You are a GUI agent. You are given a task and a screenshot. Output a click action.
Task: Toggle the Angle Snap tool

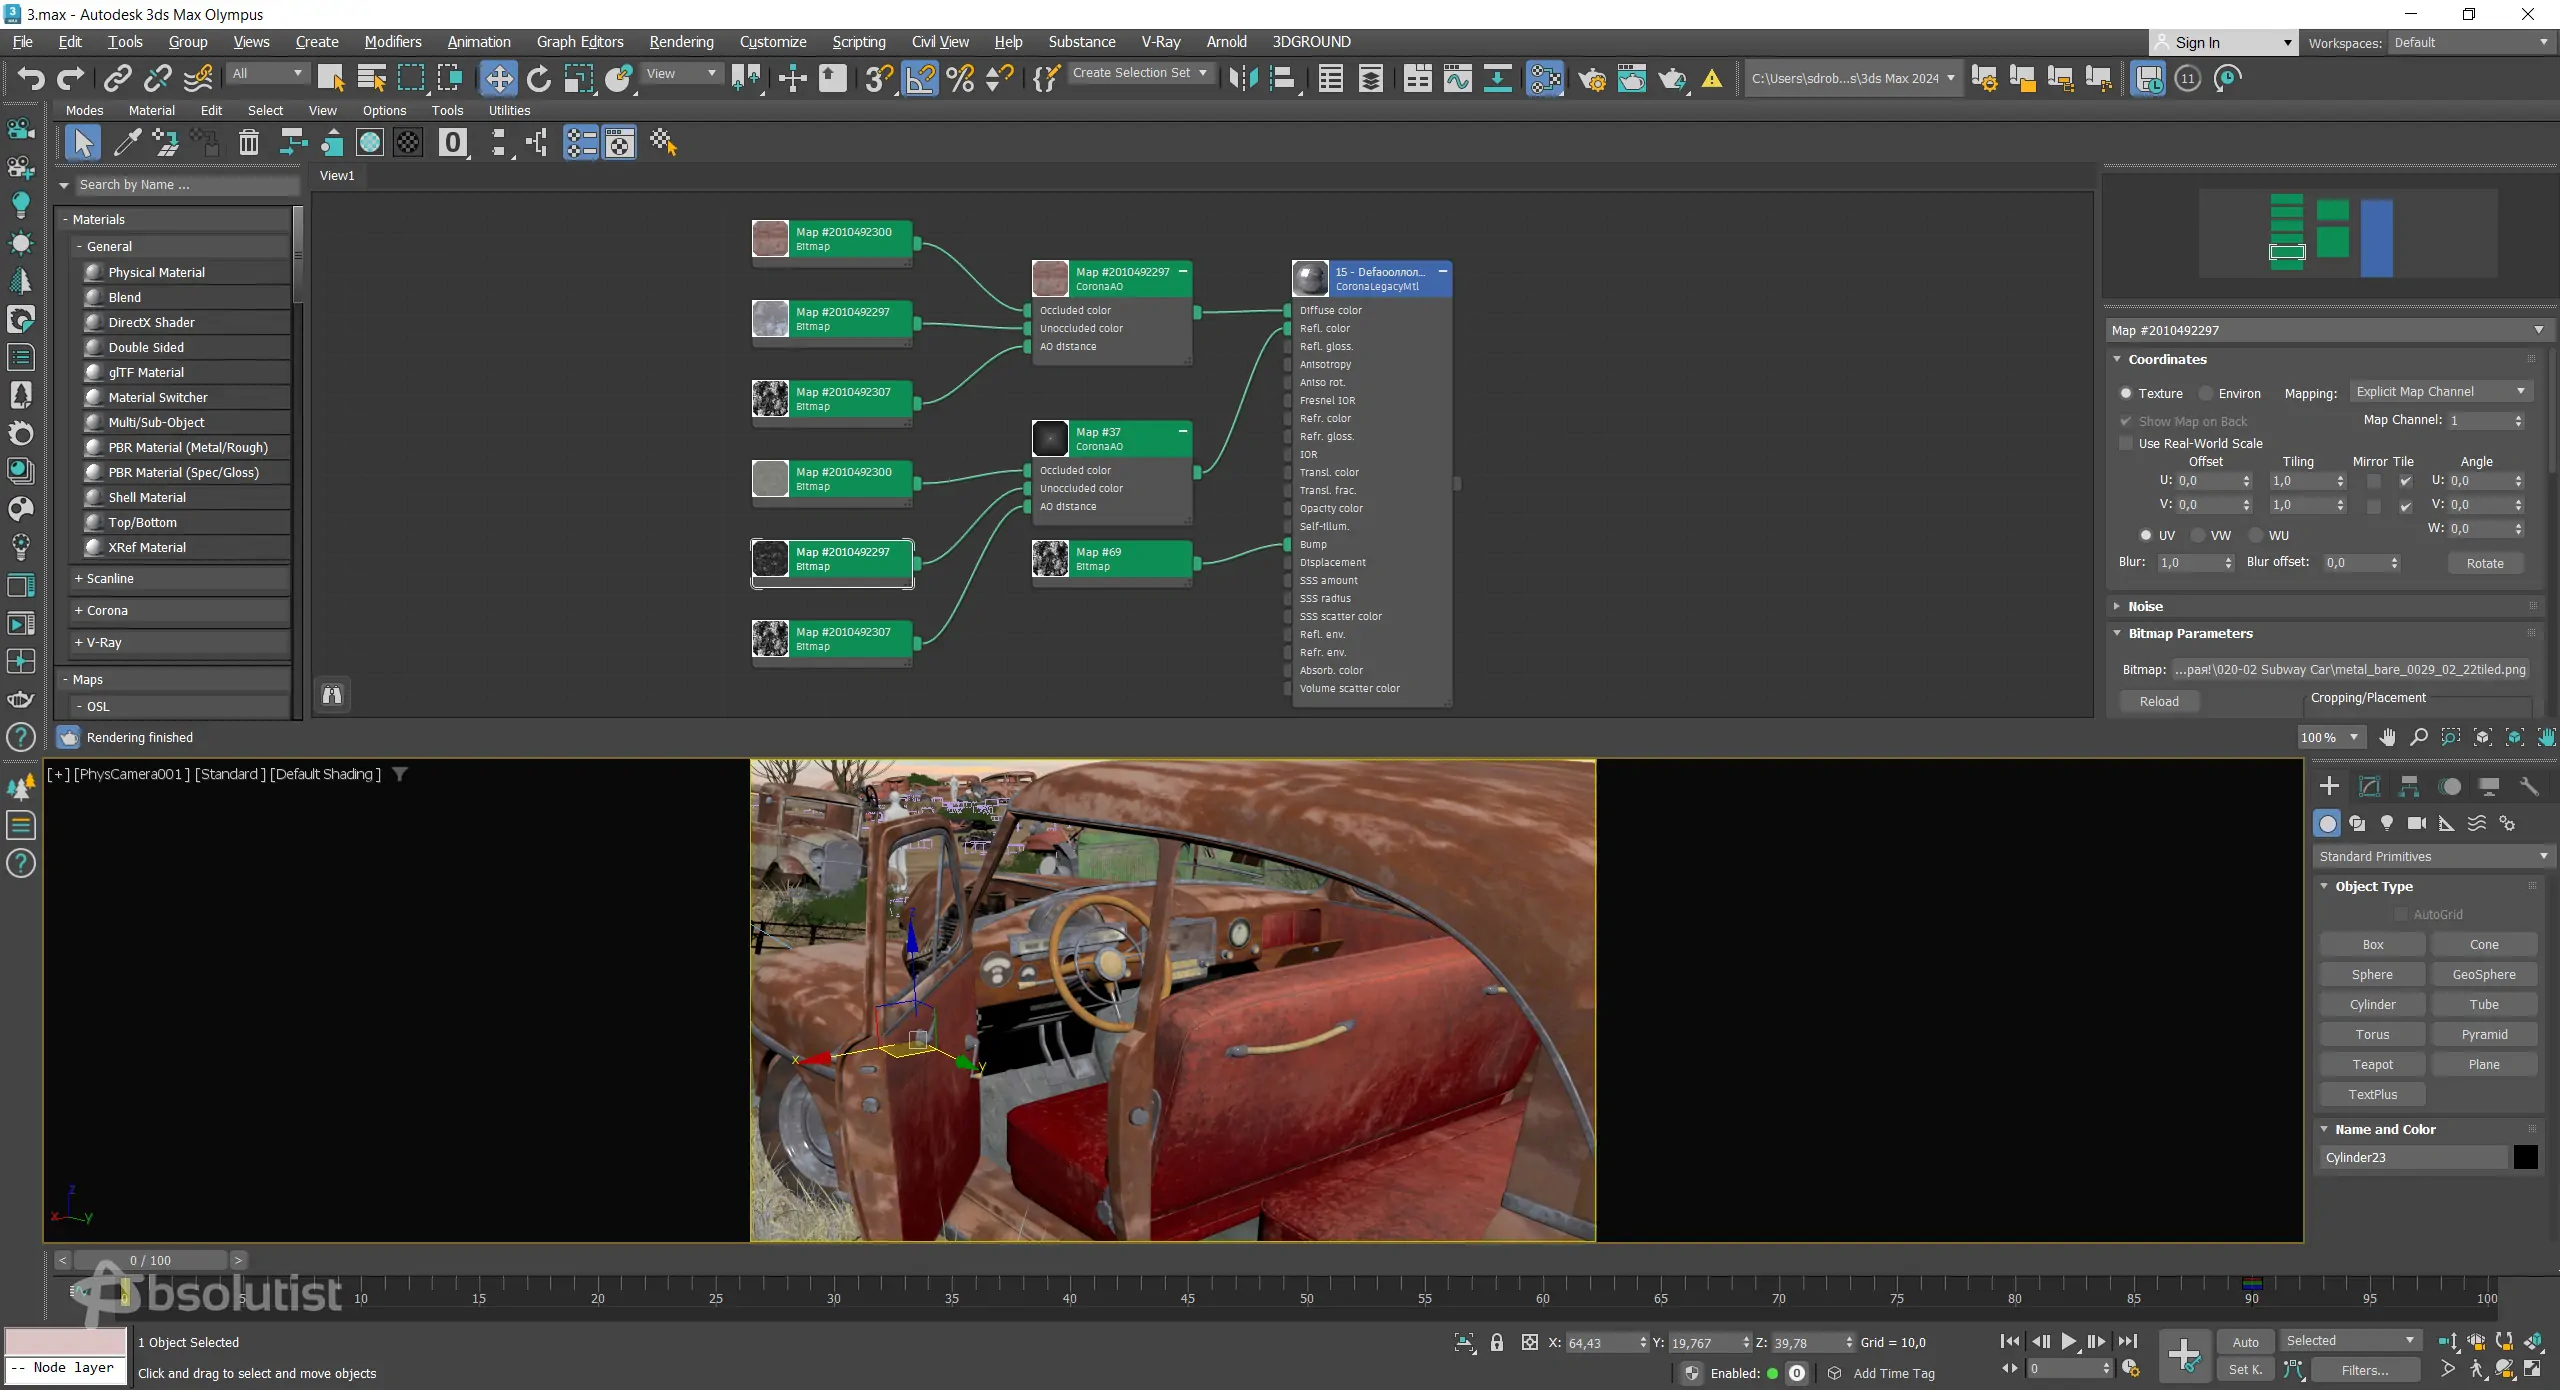[920, 78]
